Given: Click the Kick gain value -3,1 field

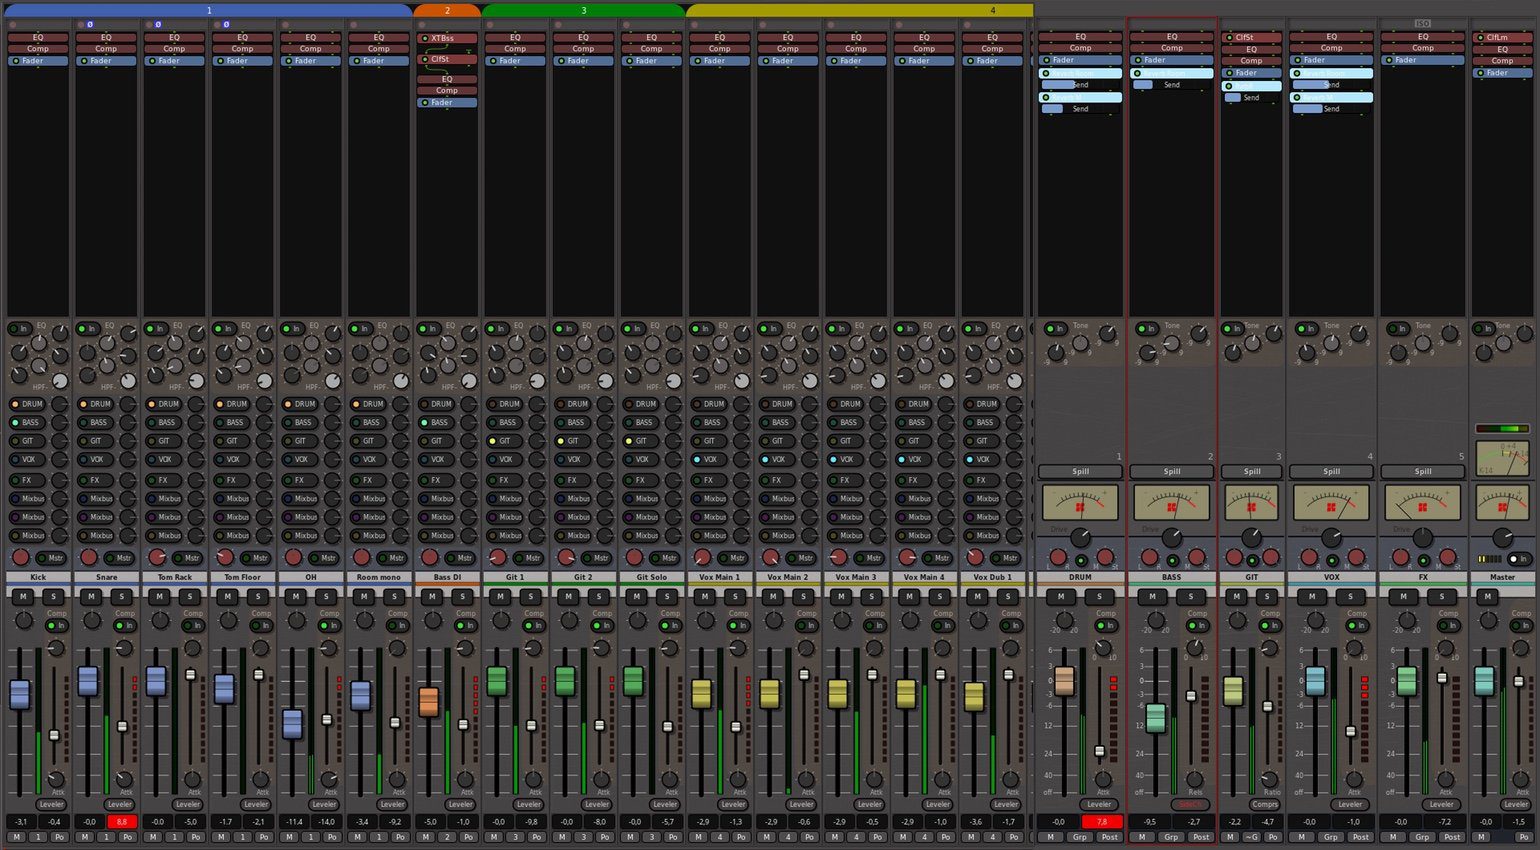Looking at the screenshot, I should point(21,822).
